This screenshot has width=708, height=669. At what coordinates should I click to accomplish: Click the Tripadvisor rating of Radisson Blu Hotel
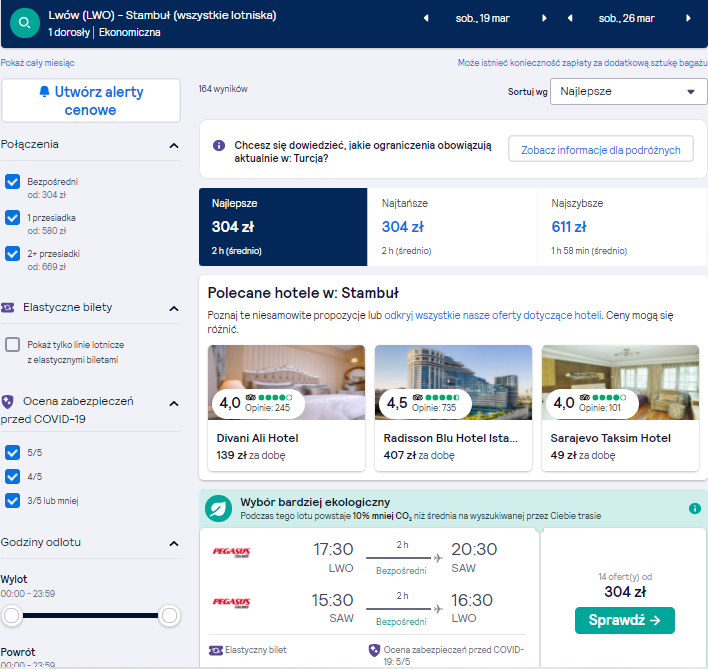424,402
